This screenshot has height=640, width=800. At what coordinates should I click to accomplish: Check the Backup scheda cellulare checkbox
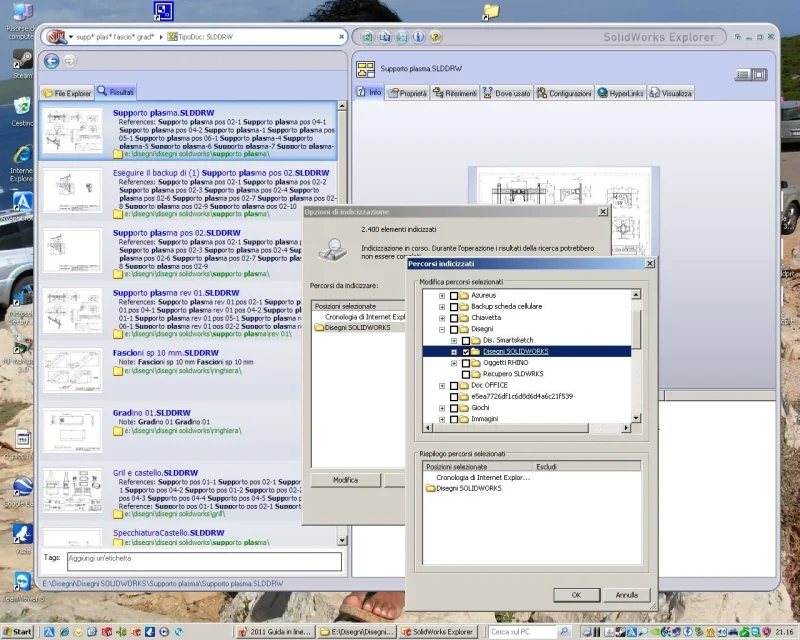click(x=454, y=307)
